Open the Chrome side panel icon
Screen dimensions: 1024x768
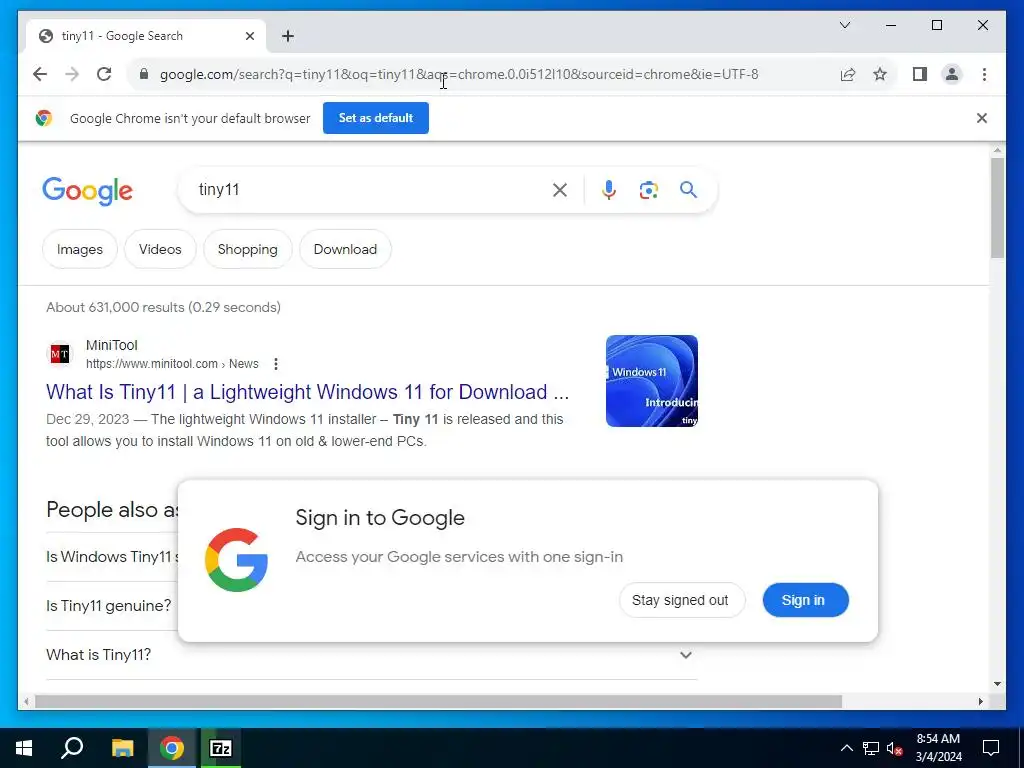coord(920,74)
